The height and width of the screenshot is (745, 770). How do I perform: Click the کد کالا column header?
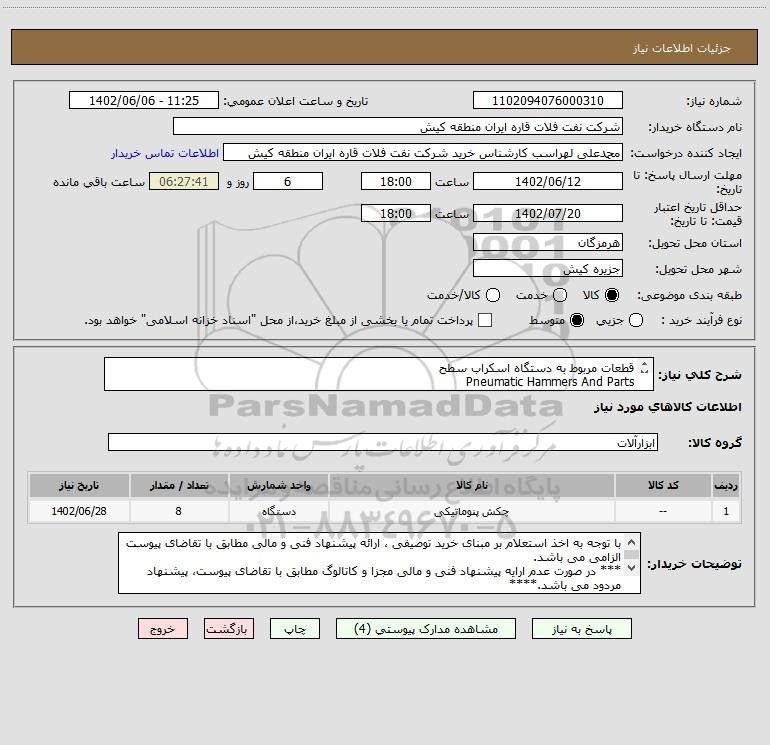(x=663, y=485)
